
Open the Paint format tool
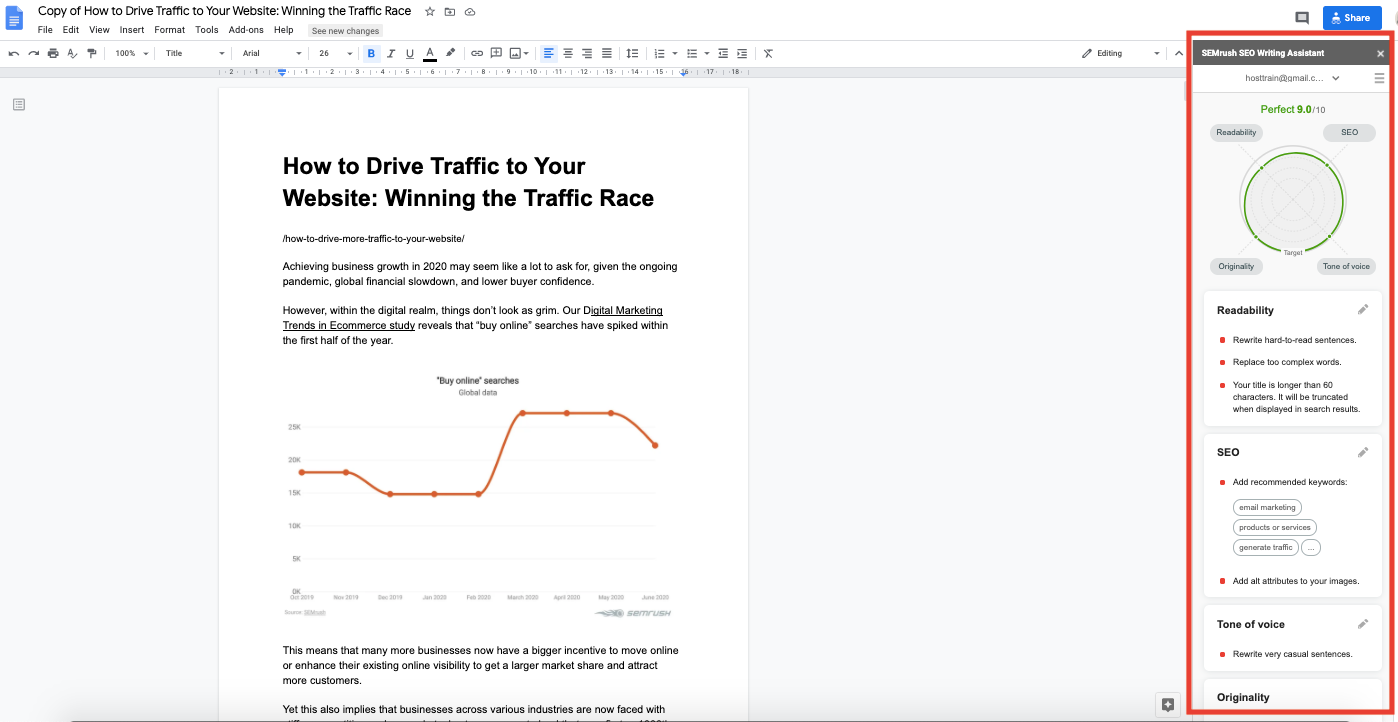click(91, 53)
